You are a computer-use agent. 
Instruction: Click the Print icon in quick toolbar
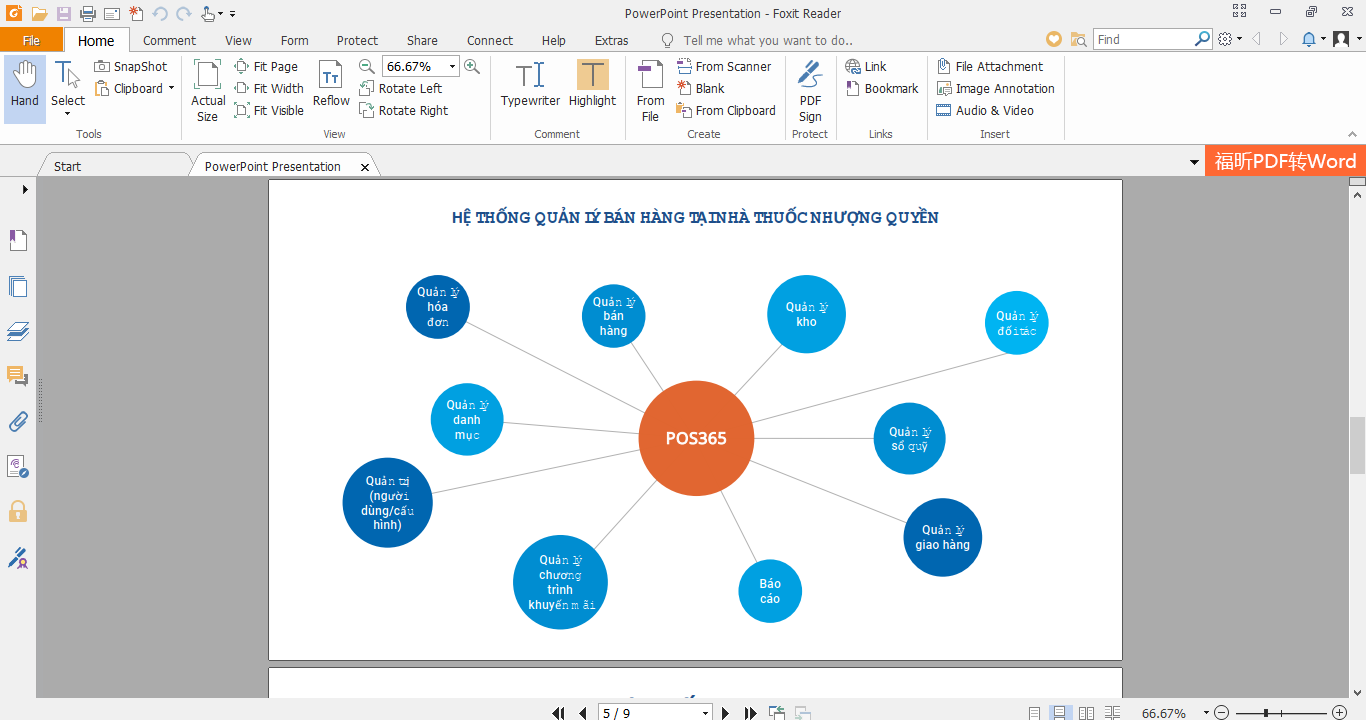pyautogui.click(x=88, y=13)
